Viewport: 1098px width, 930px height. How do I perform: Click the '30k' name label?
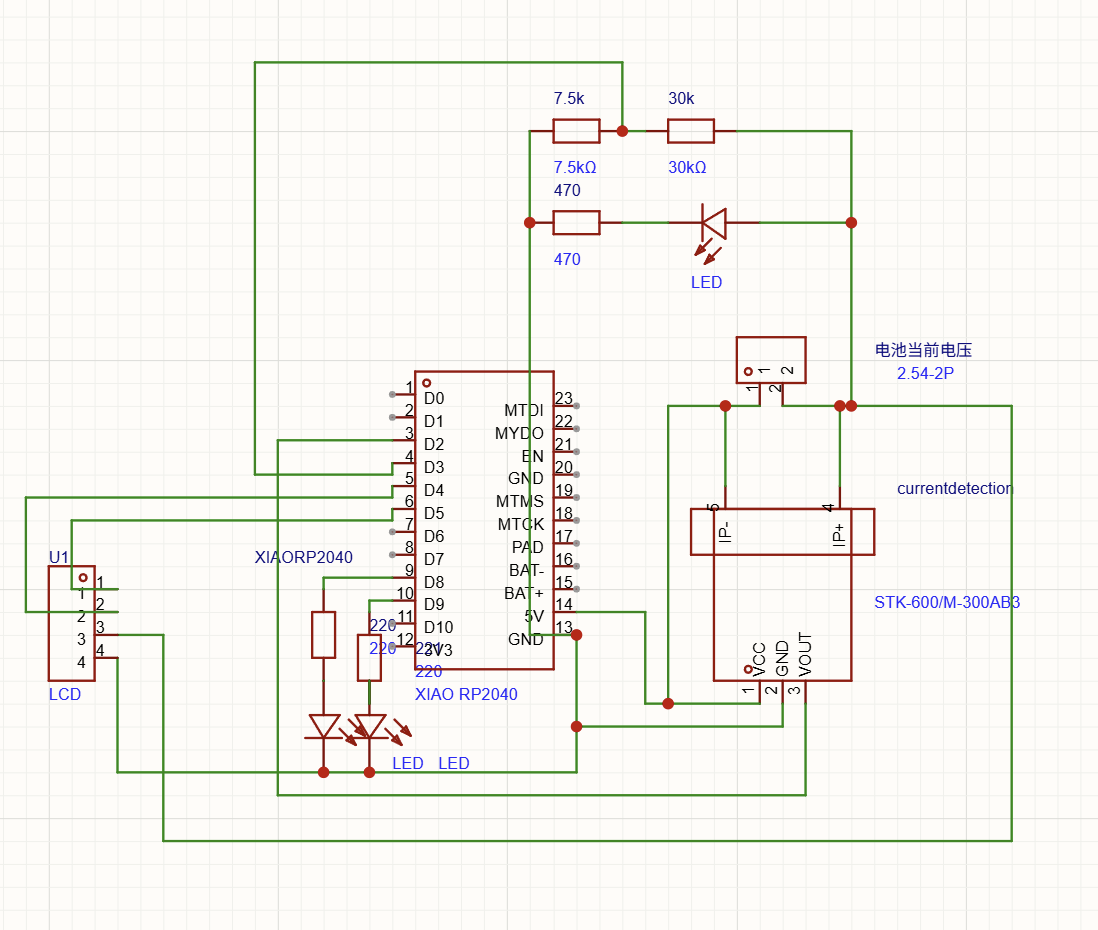681,98
